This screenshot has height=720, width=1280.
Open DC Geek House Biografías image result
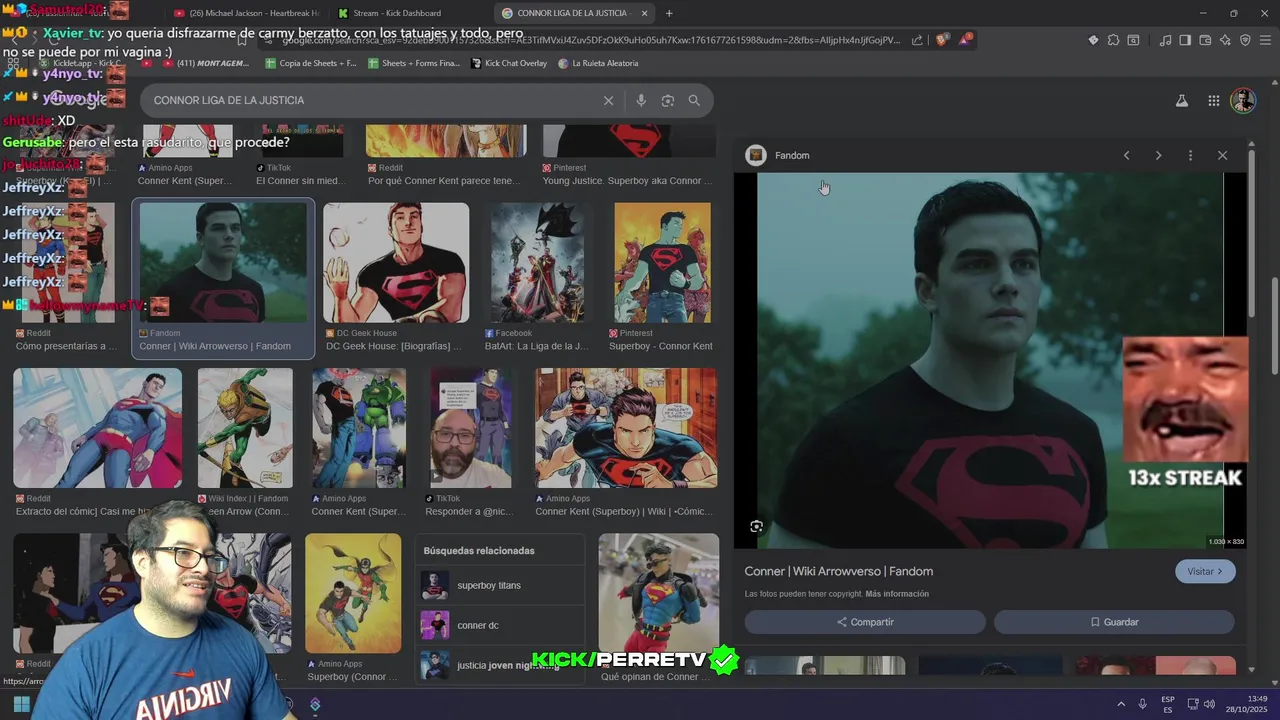[396, 262]
